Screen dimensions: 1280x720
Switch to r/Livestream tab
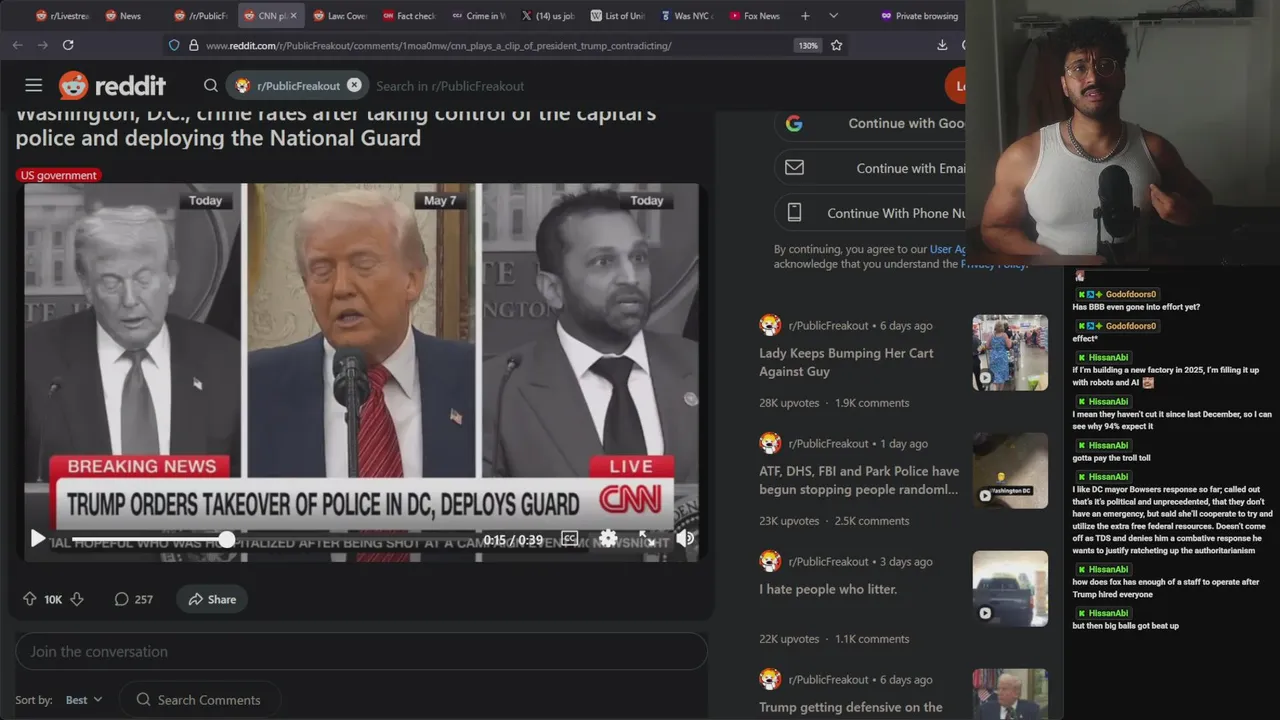click(x=62, y=16)
